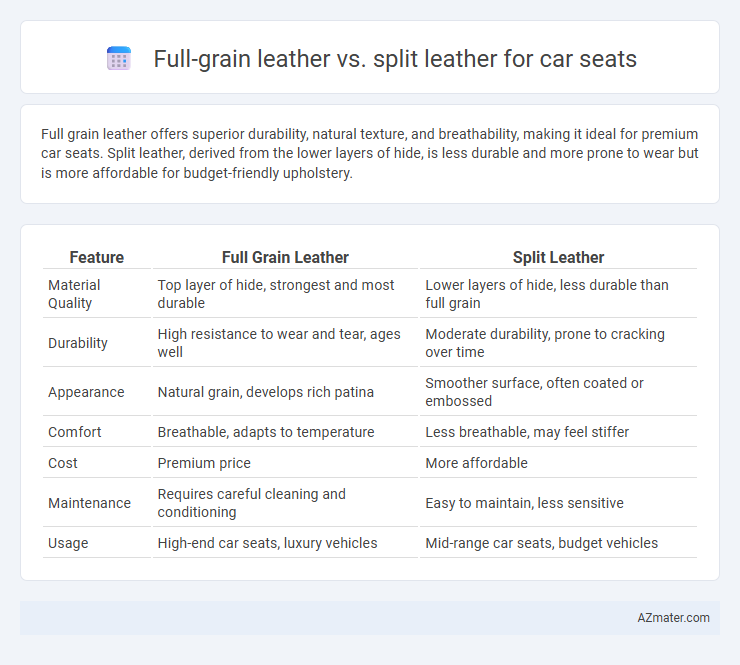Click 'Top layer of hide, strongest and most durable' cell
The height and width of the screenshot is (665, 740).
point(285,294)
